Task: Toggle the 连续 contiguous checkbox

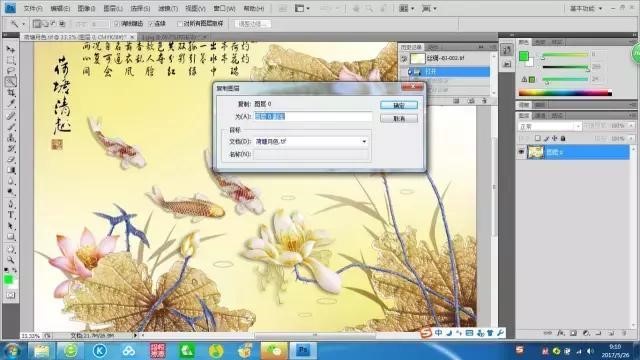Action: click(151, 24)
